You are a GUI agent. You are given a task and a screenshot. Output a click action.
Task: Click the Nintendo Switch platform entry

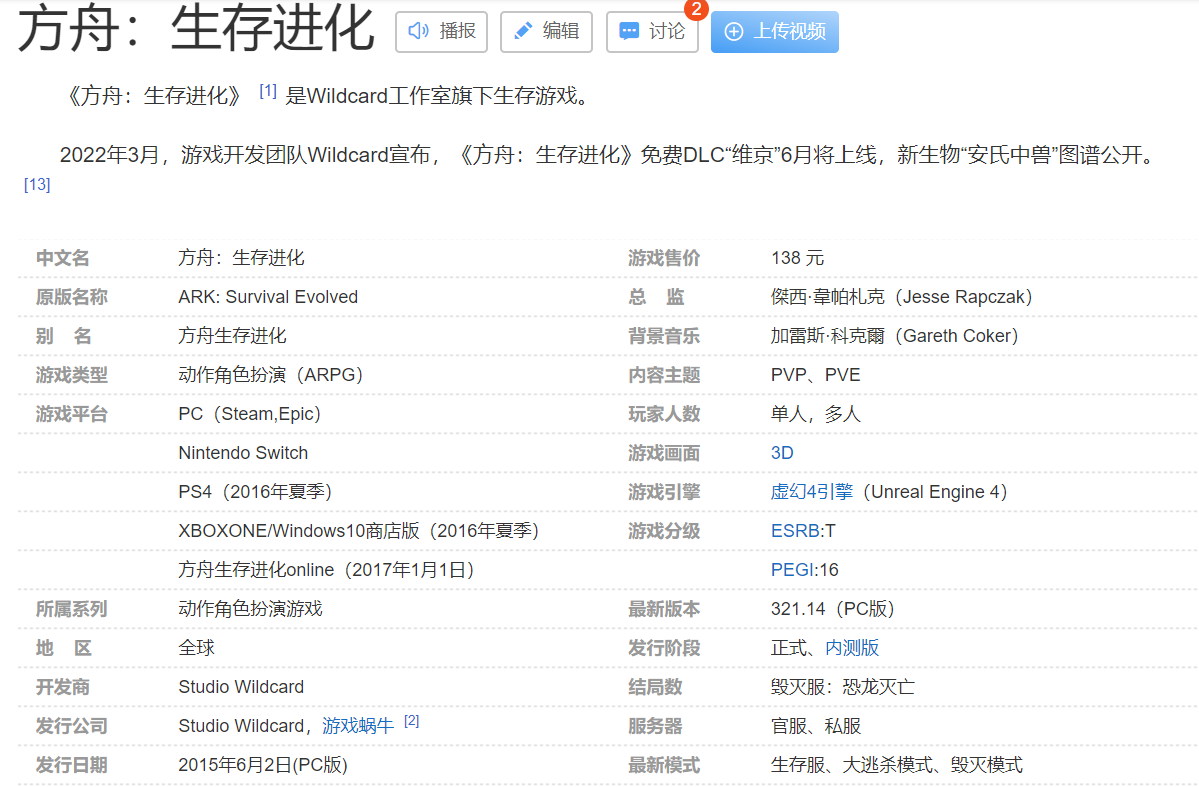click(x=243, y=453)
